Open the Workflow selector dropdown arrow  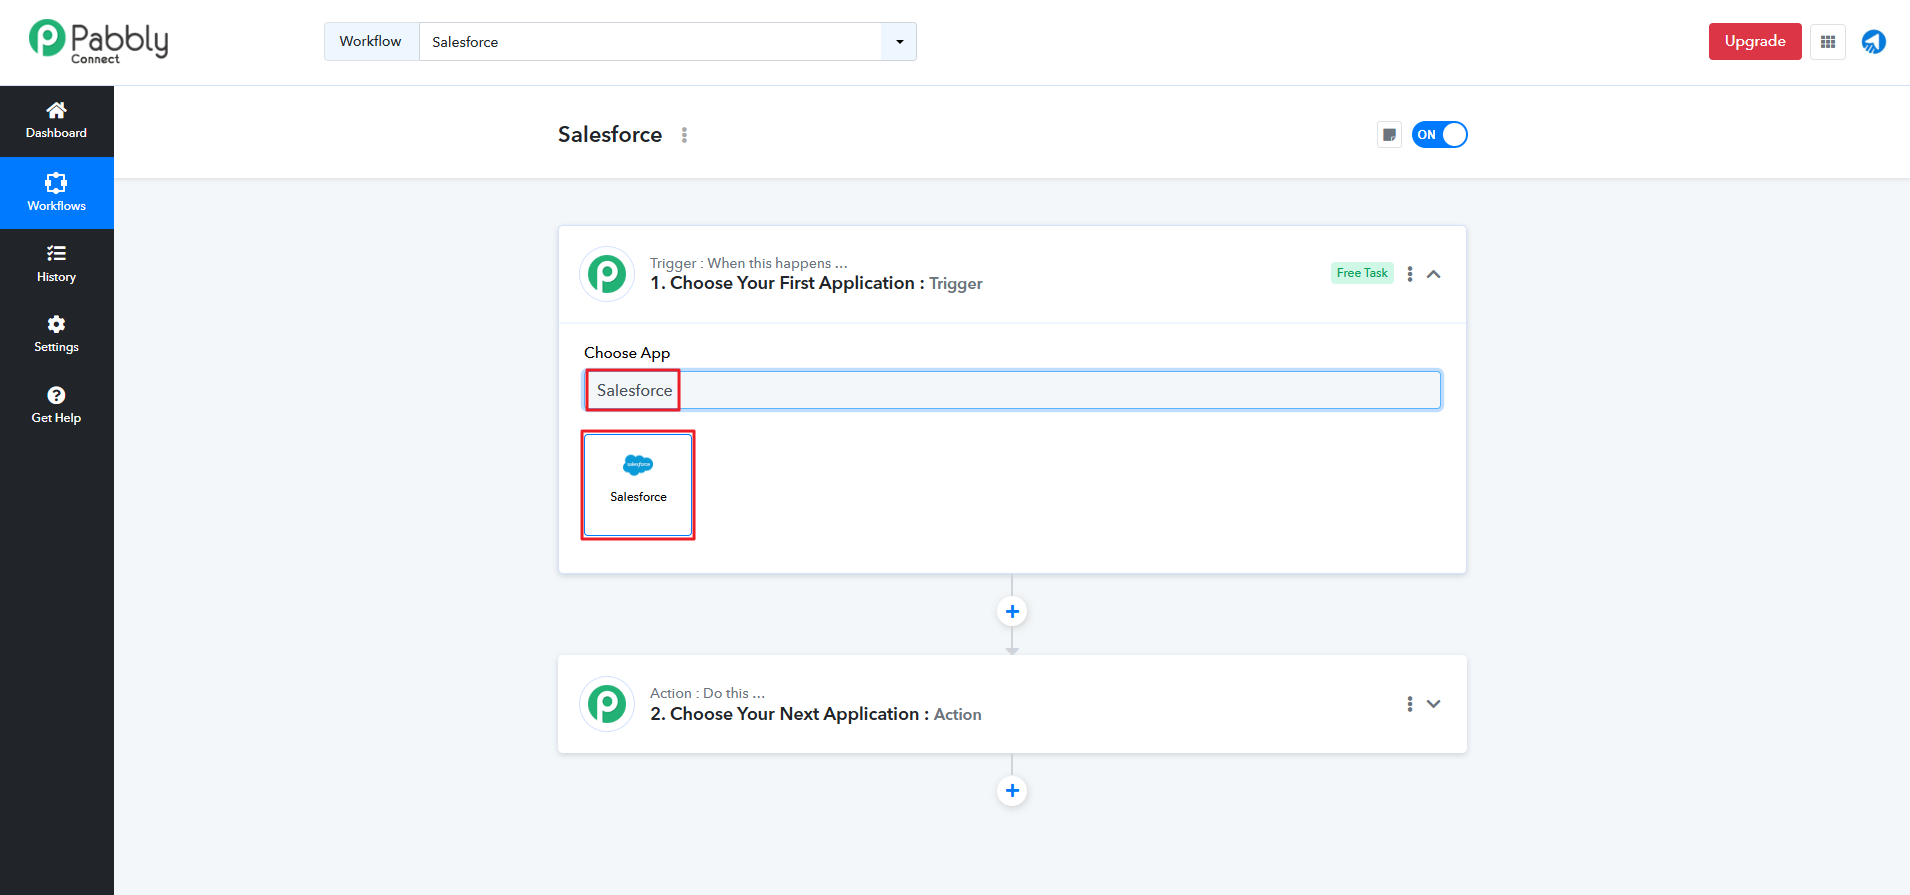(899, 42)
